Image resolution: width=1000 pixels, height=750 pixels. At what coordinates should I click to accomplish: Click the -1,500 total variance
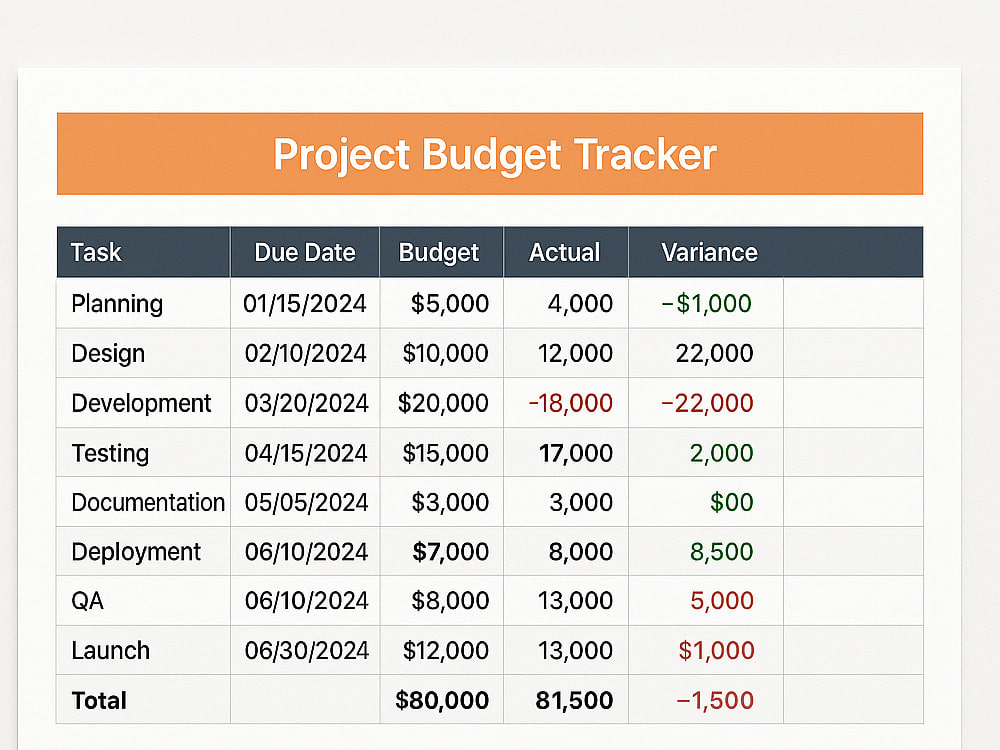coord(706,700)
